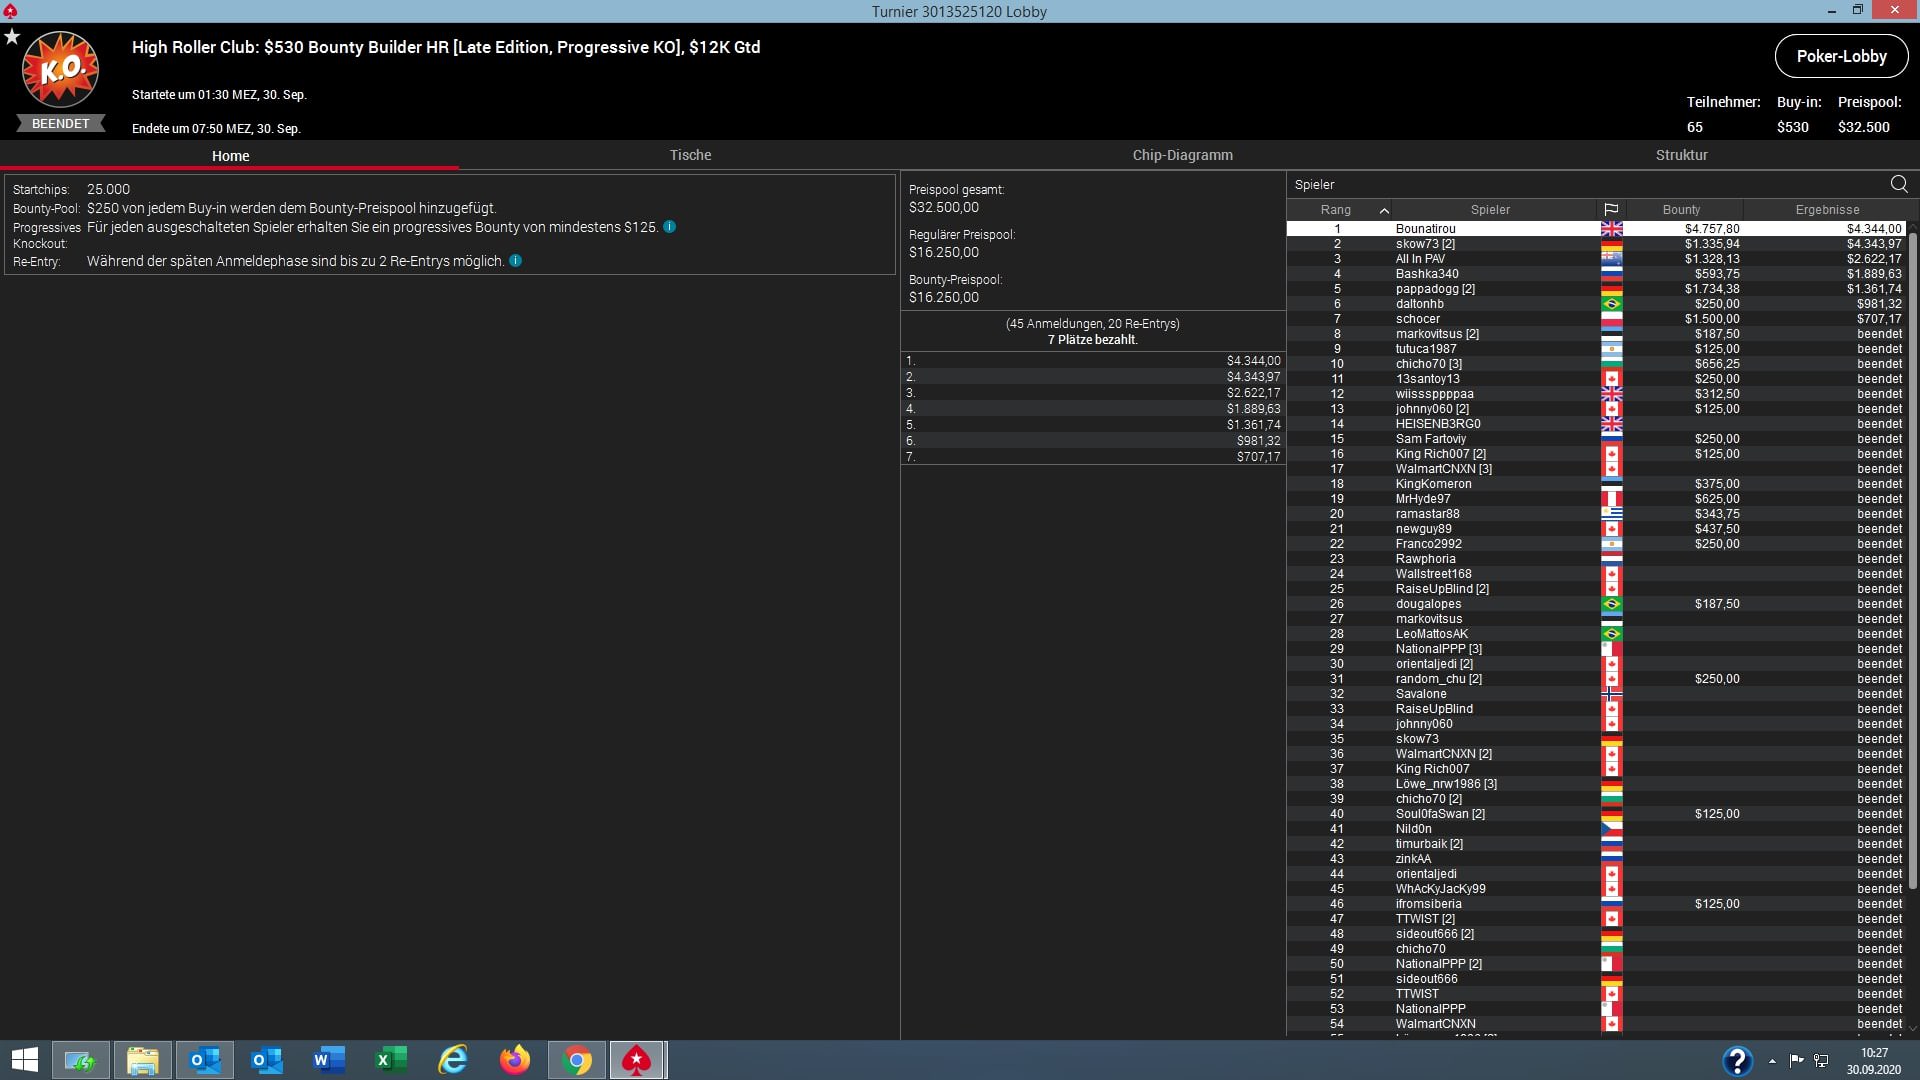Click Windows help question mark icon
The height and width of the screenshot is (1080, 1920).
1737,1060
